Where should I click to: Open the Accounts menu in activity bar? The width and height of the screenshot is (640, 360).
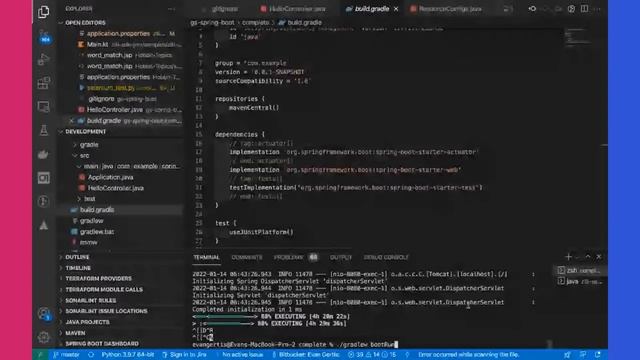coord(44,313)
